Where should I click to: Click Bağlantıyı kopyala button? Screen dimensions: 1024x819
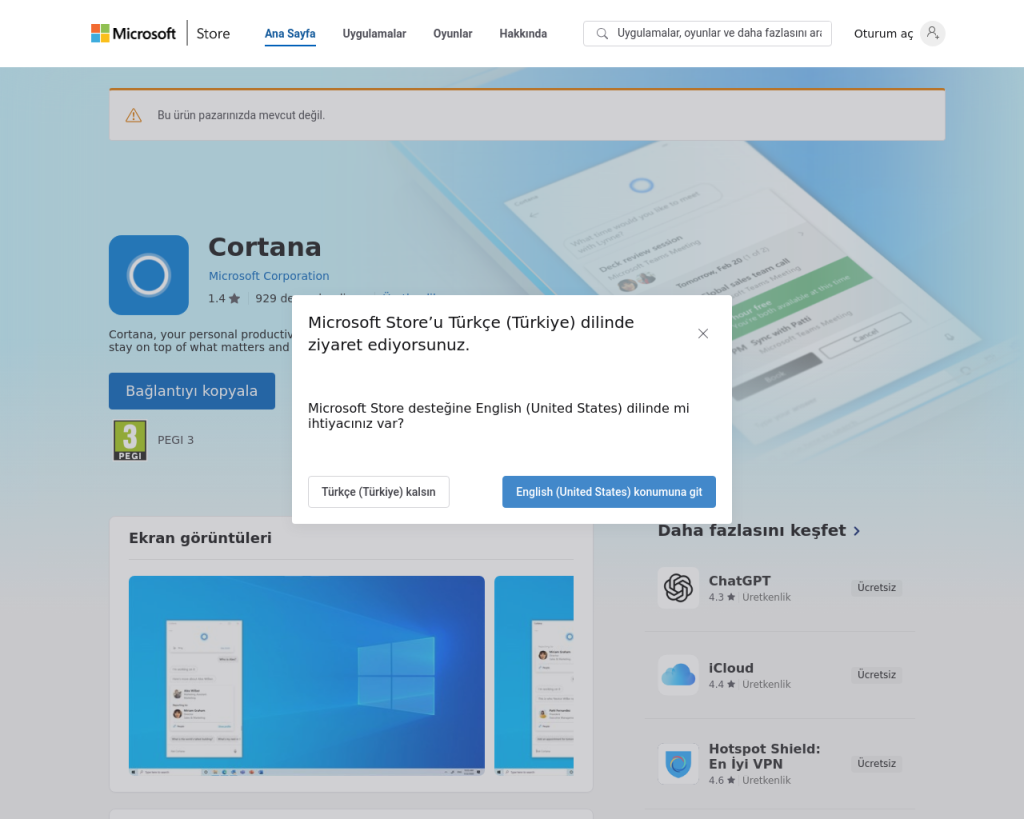(192, 391)
